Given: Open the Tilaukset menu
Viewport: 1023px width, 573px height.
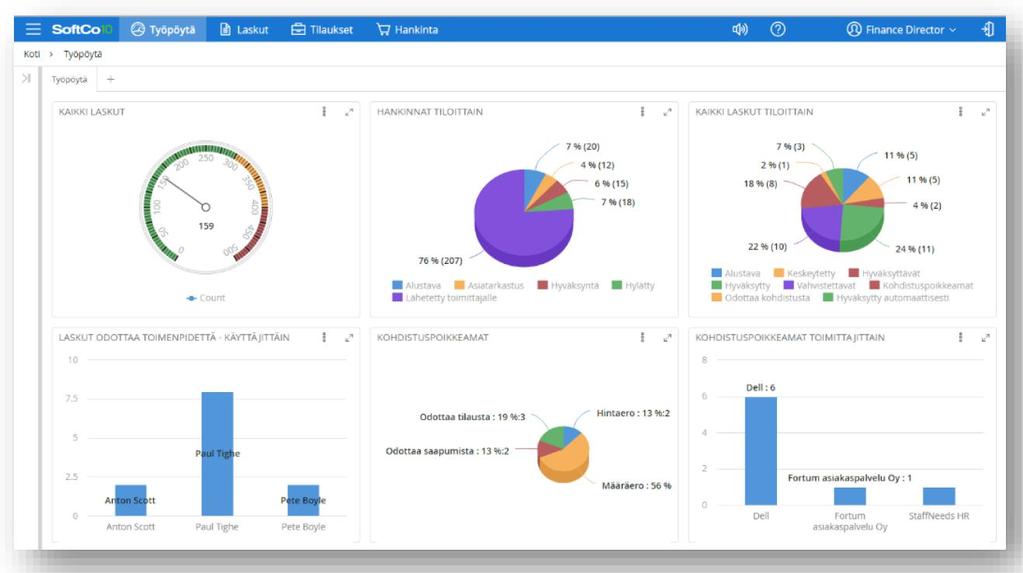Looking at the screenshot, I should point(322,29).
